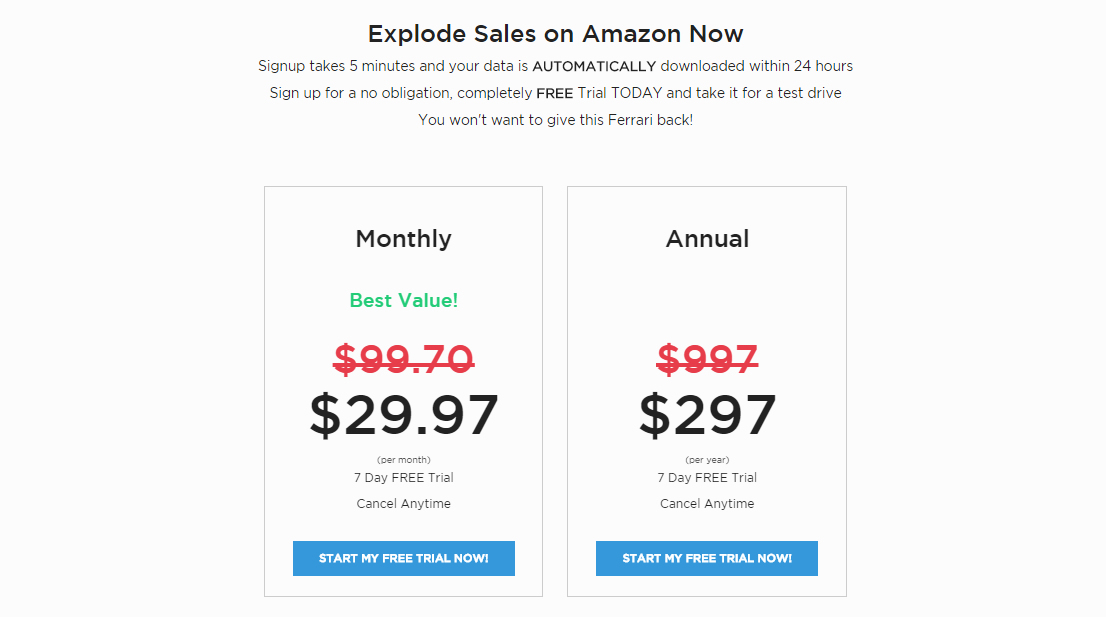Click the Ferrari back sentence
The image size is (1106, 617).
555,120
